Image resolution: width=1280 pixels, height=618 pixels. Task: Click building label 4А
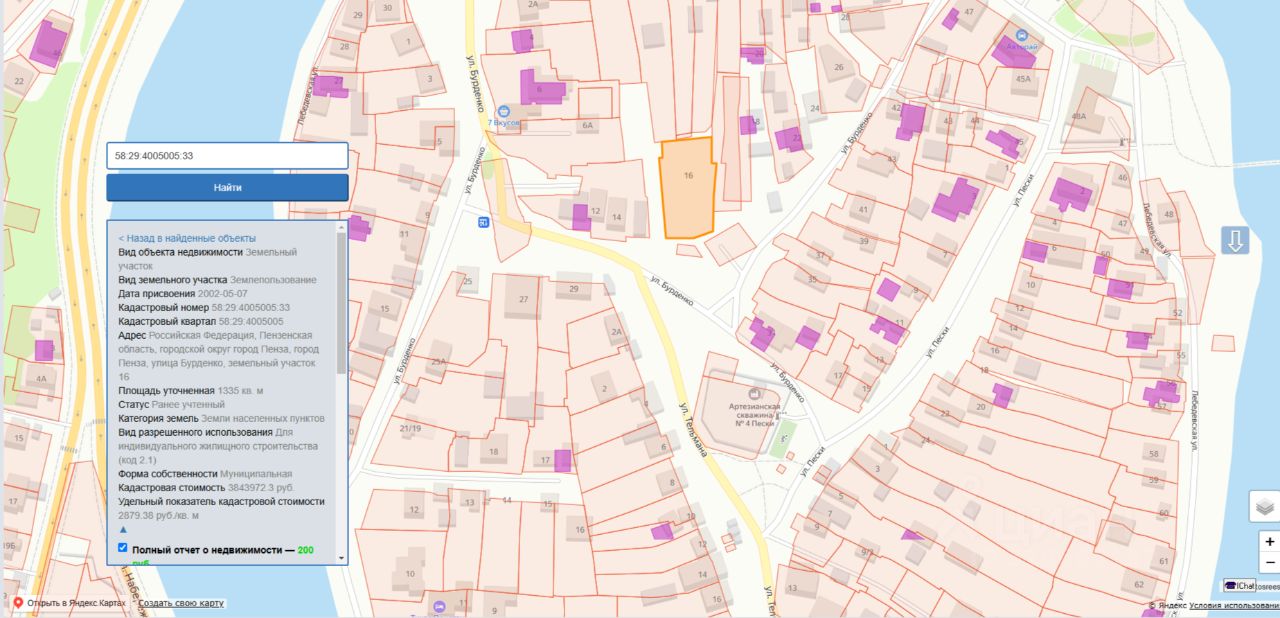tap(41, 379)
